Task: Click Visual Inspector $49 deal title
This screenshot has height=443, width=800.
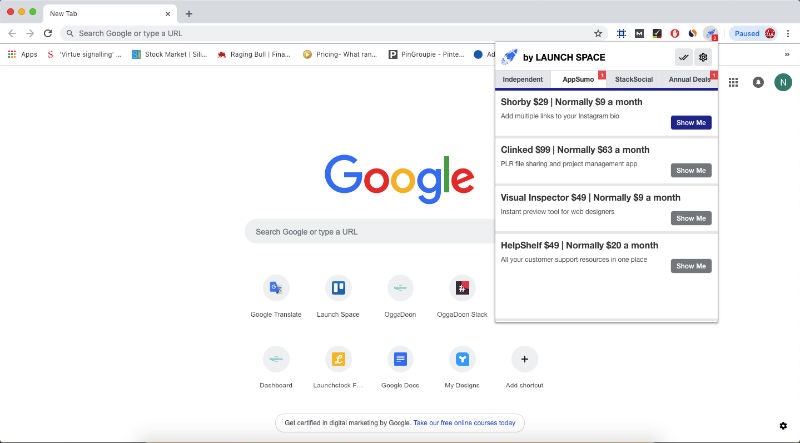Action: click(x=590, y=198)
